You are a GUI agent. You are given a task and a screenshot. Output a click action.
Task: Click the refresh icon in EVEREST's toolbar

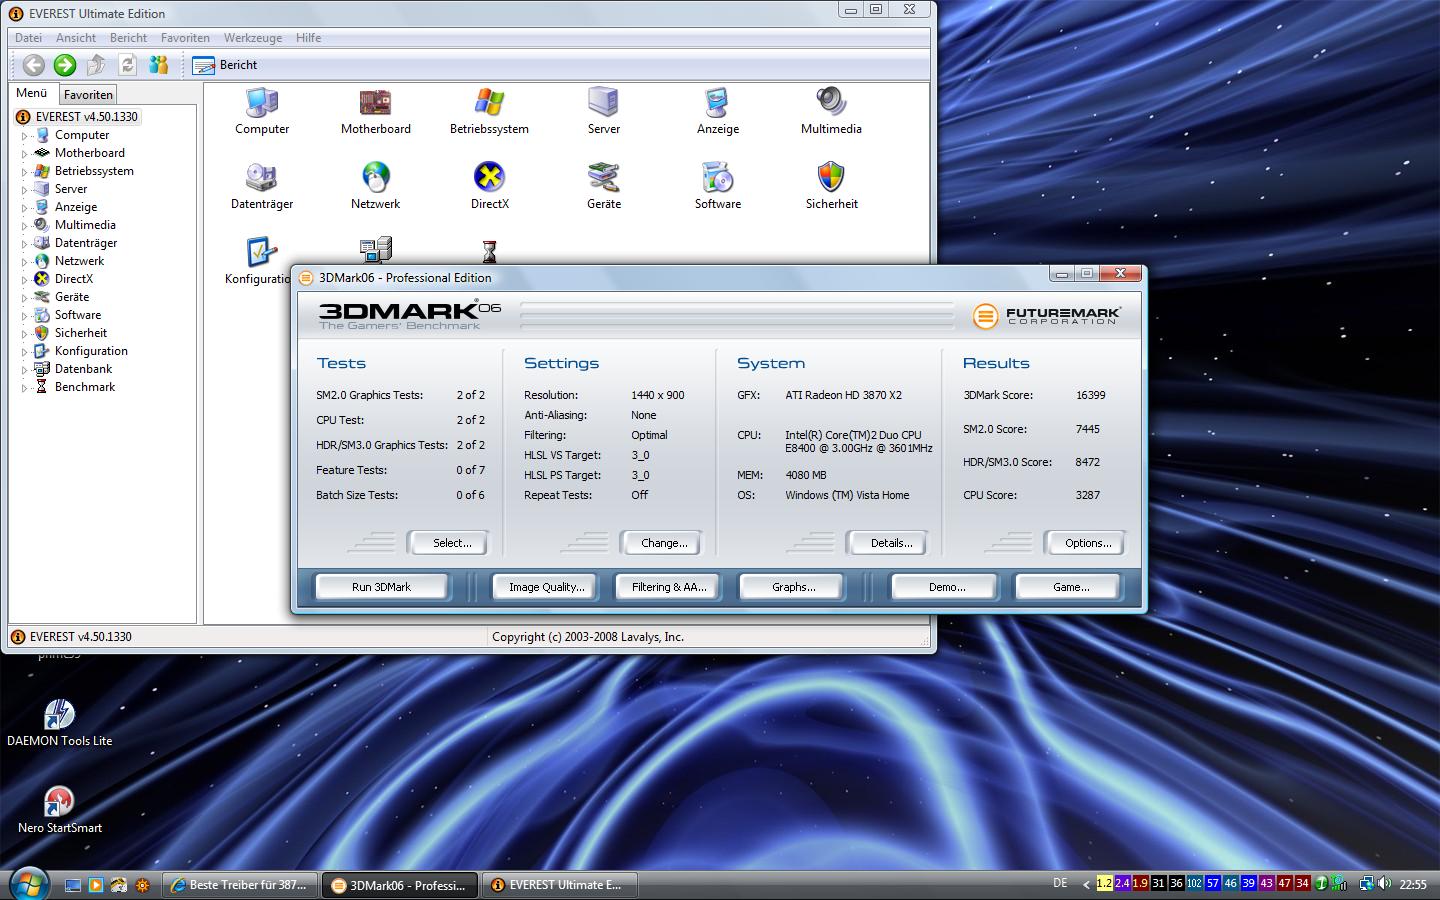coord(127,65)
